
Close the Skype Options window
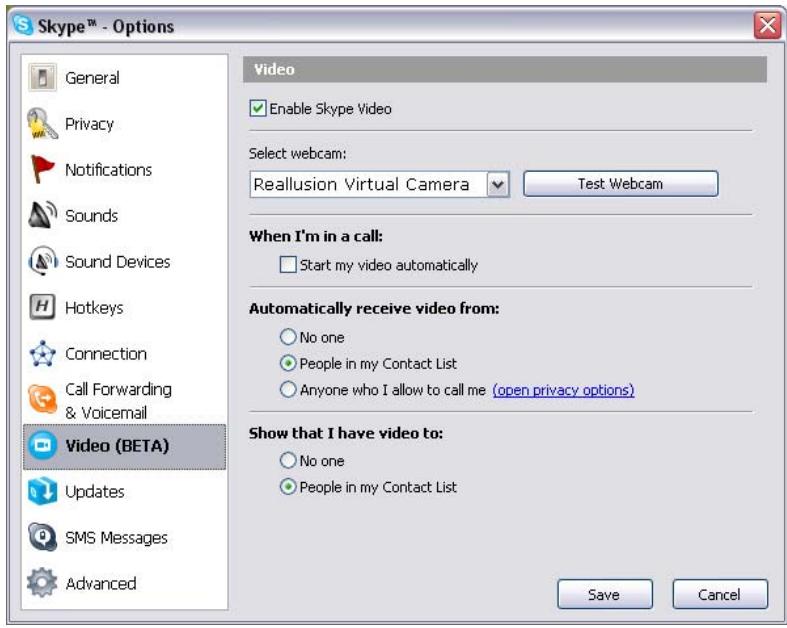tap(767, 25)
